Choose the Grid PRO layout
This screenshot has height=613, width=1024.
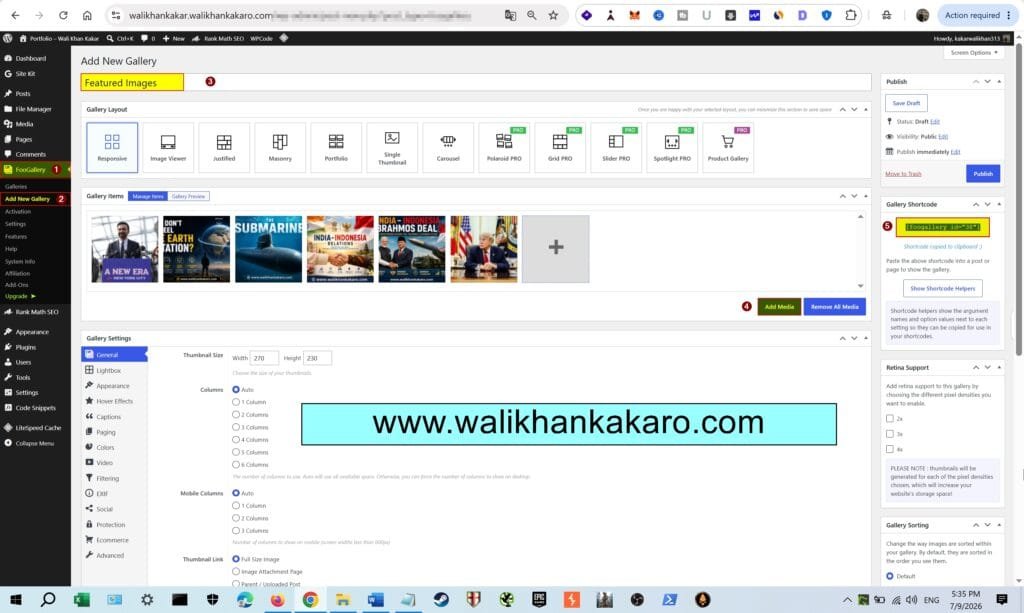(x=560, y=148)
